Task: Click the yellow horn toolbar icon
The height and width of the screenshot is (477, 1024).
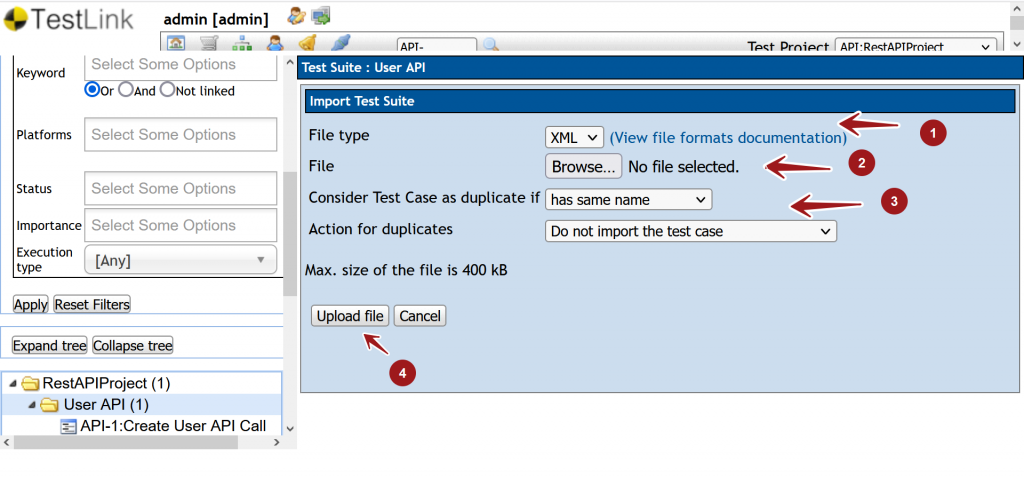Action: coord(308,44)
